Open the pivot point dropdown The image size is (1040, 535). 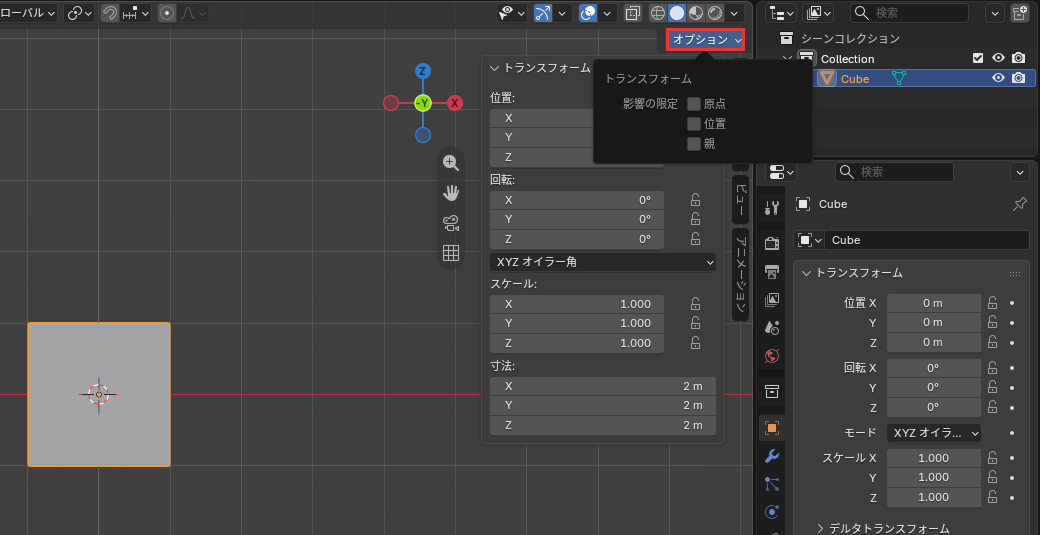79,13
